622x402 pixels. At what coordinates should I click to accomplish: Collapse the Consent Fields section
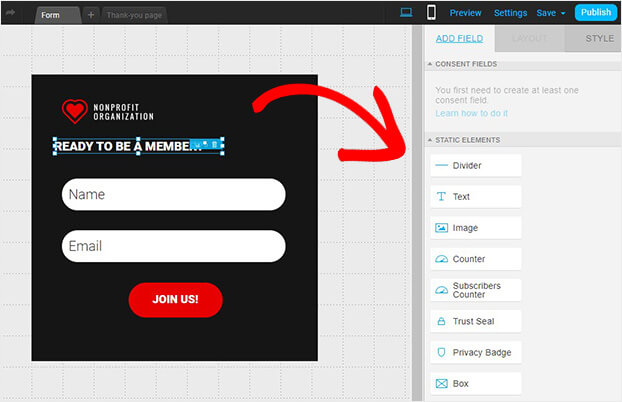click(430, 64)
